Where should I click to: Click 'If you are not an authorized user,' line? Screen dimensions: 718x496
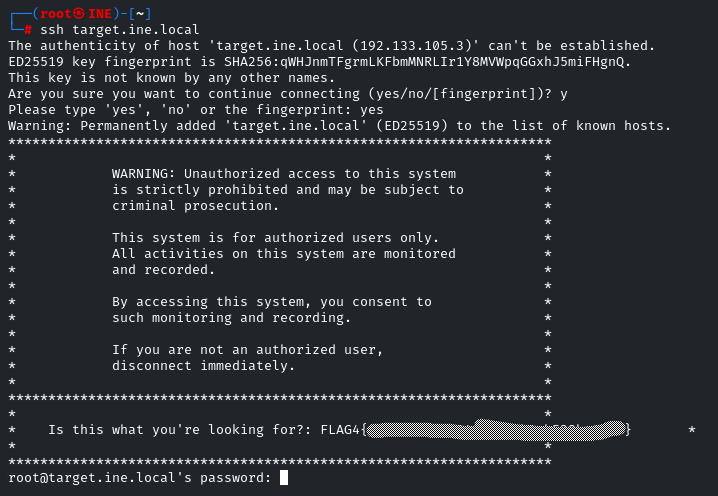[248, 350]
